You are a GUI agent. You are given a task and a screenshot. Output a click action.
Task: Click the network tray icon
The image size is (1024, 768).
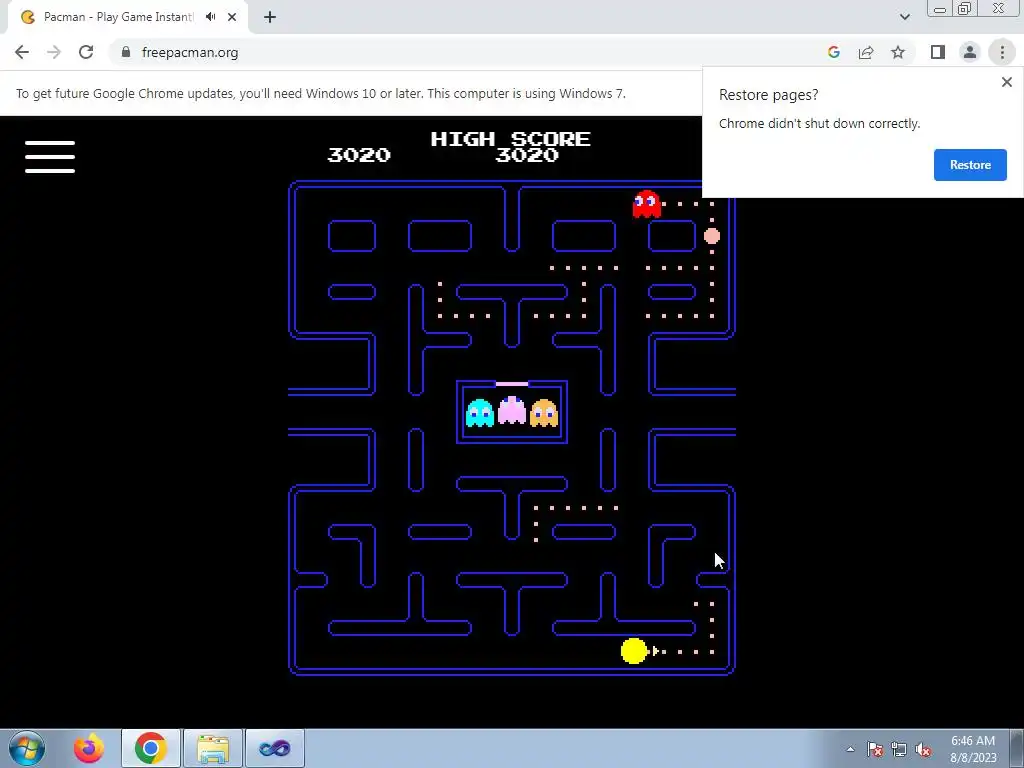pos(899,749)
